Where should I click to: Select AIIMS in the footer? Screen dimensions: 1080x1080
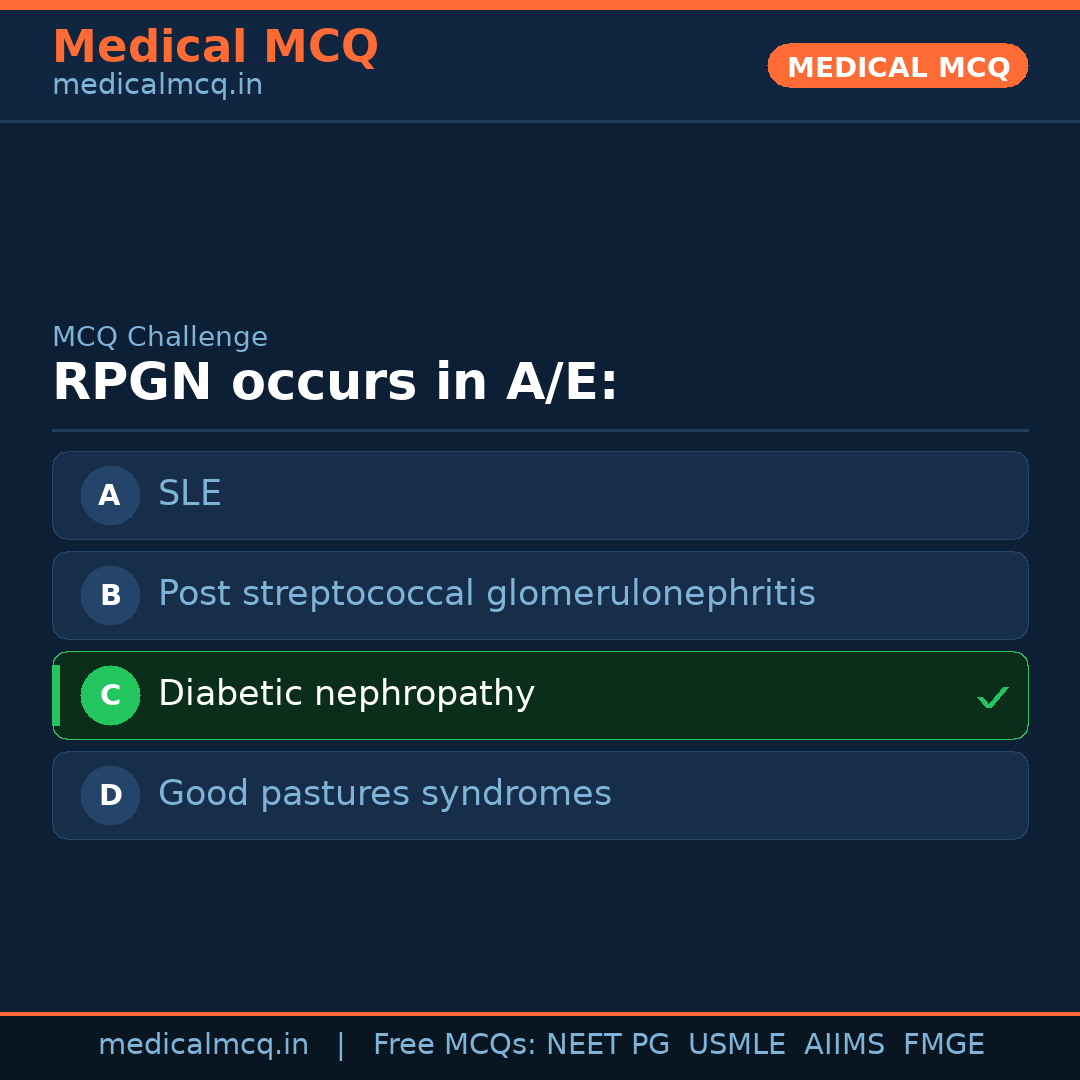[844, 1045]
